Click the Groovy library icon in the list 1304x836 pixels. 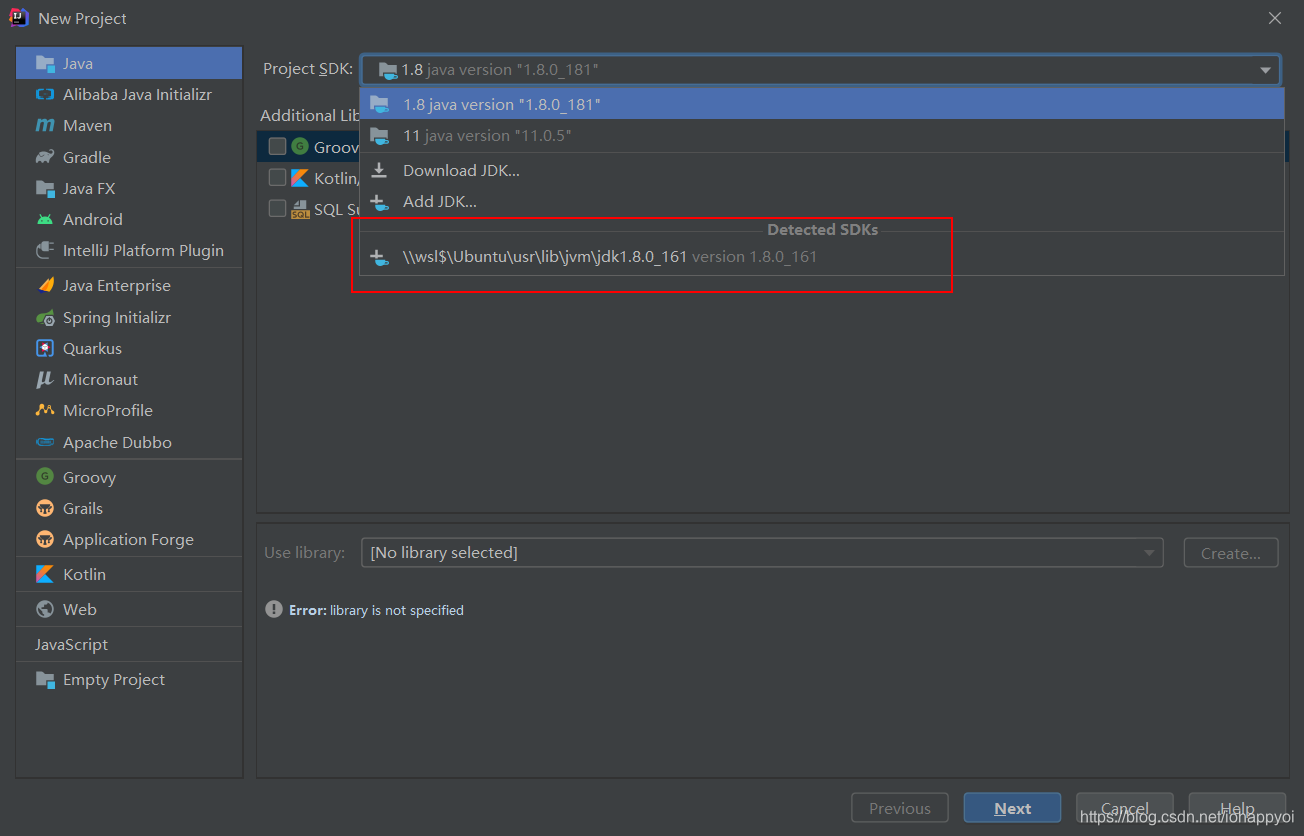point(299,147)
